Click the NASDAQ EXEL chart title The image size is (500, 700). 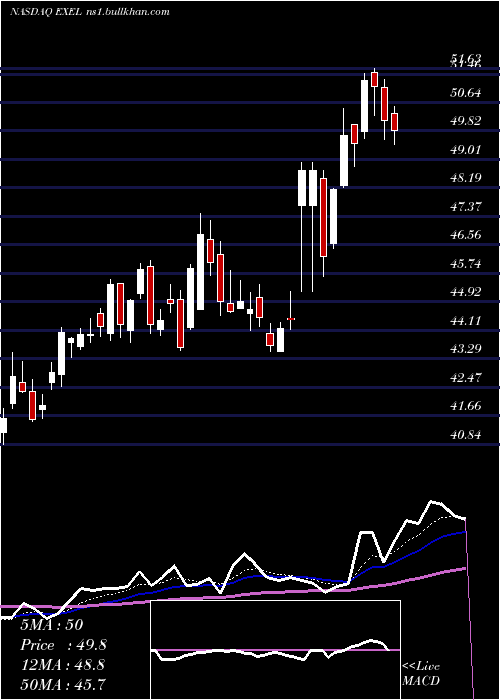coord(89,12)
